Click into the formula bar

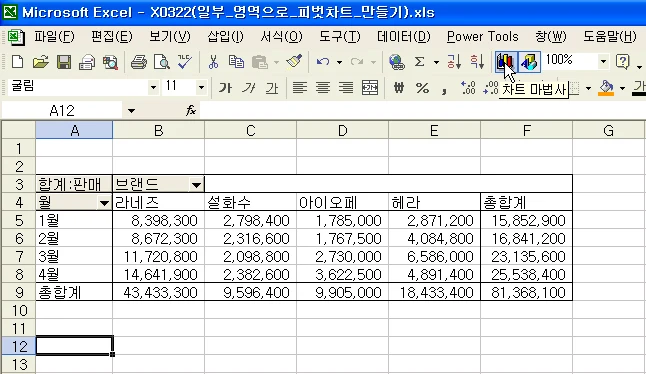pos(422,110)
